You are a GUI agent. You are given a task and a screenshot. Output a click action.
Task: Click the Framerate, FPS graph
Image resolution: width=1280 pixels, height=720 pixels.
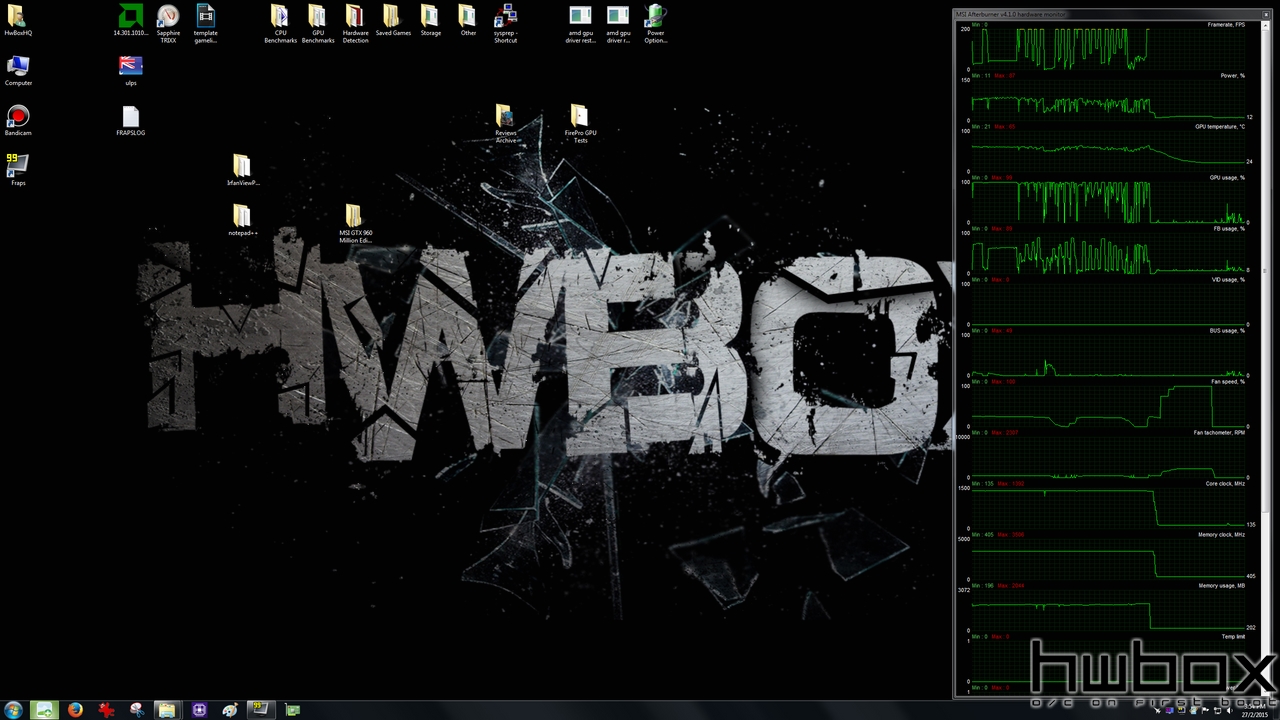[1108, 49]
